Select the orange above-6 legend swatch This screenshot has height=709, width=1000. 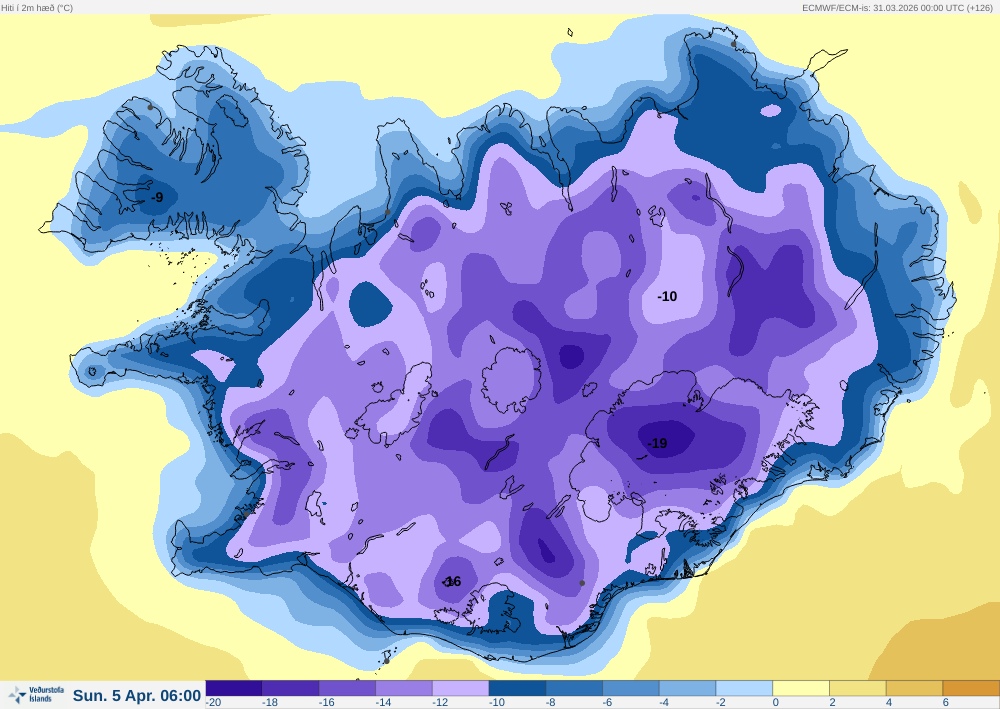(971, 688)
